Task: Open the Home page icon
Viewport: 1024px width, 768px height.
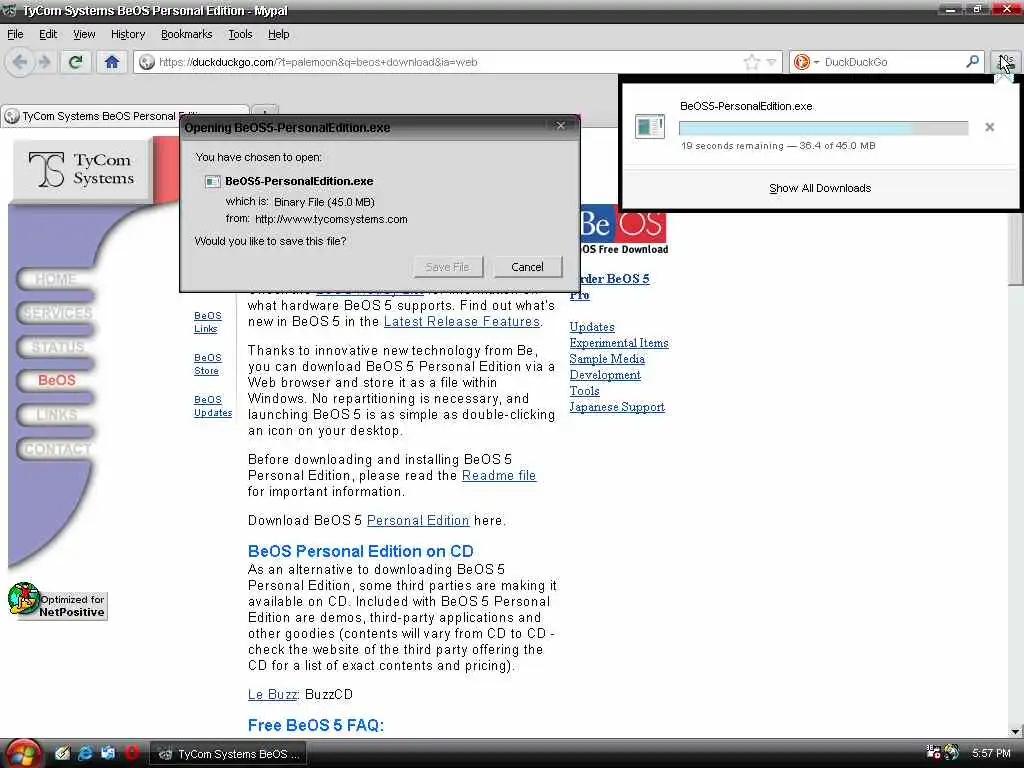Action: (x=112, y=62)
